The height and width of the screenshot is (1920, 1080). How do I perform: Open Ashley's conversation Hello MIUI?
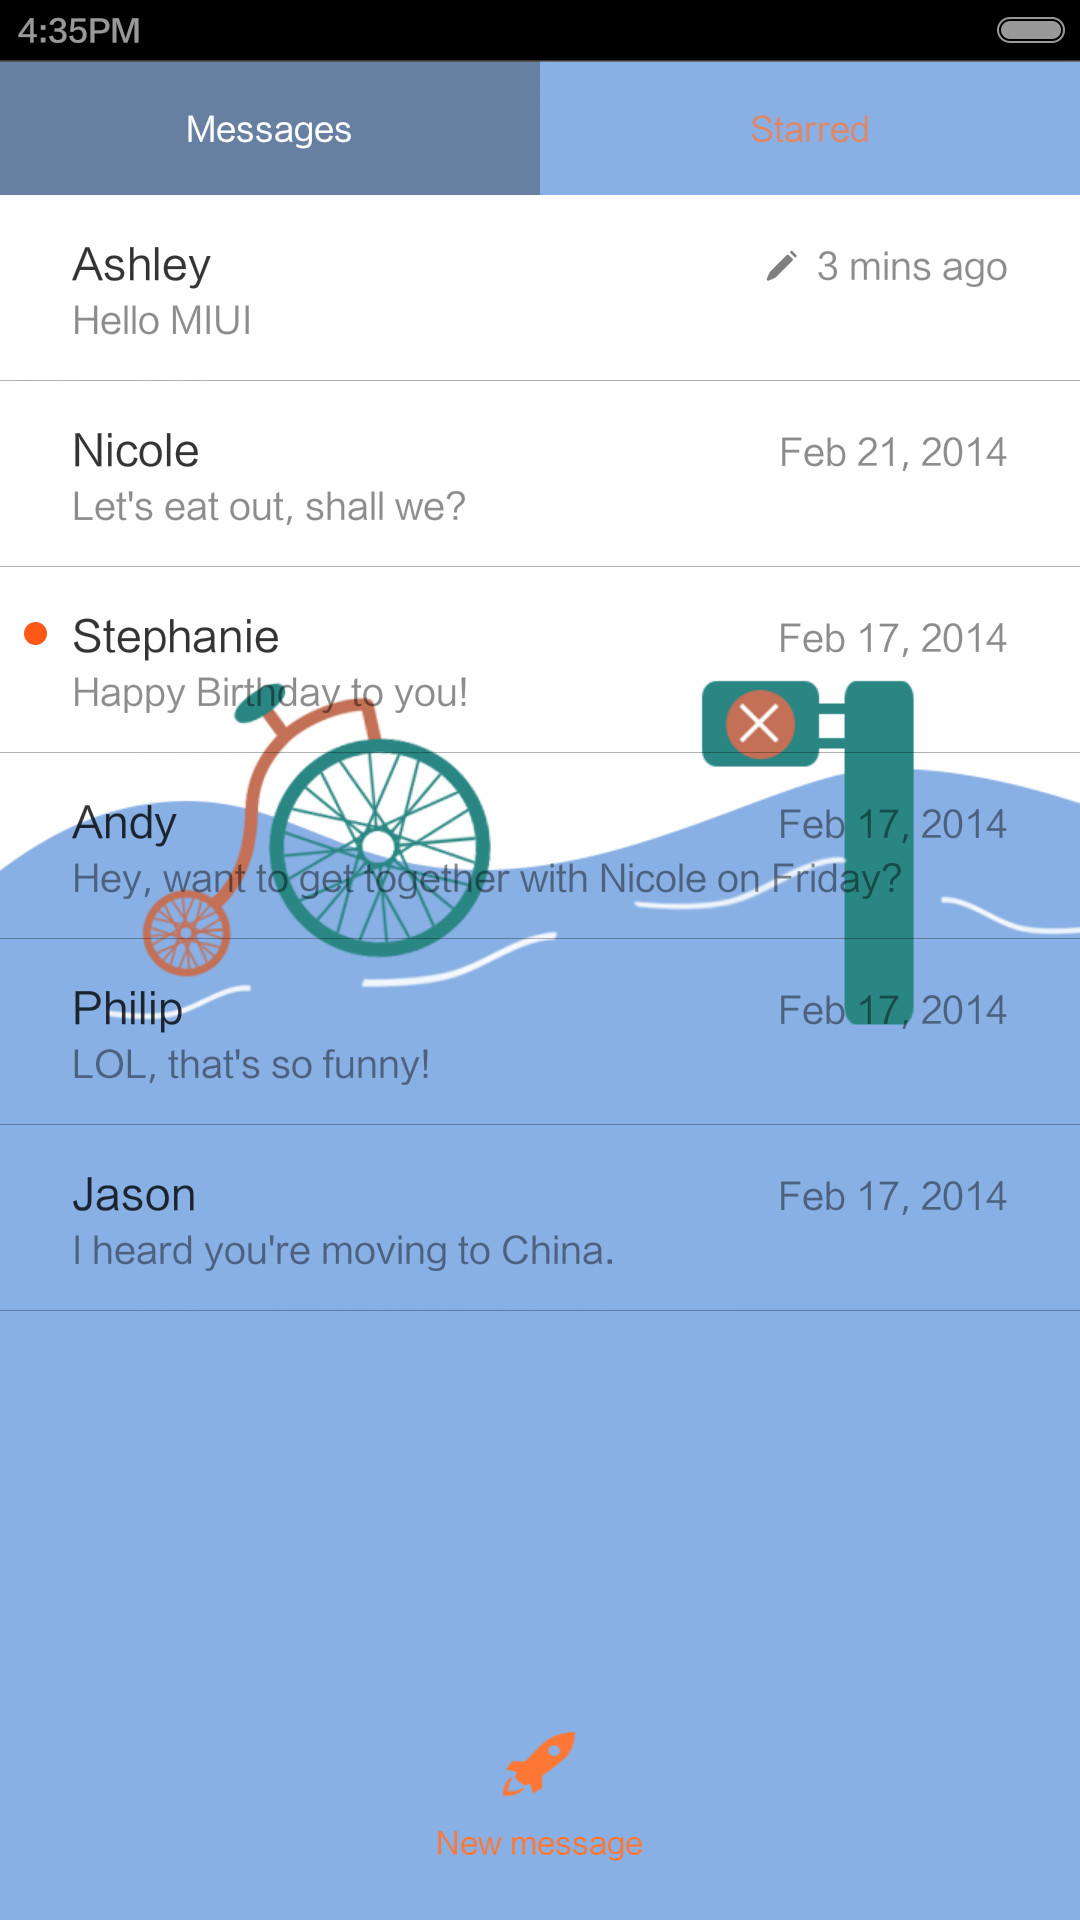pos(540,288)
